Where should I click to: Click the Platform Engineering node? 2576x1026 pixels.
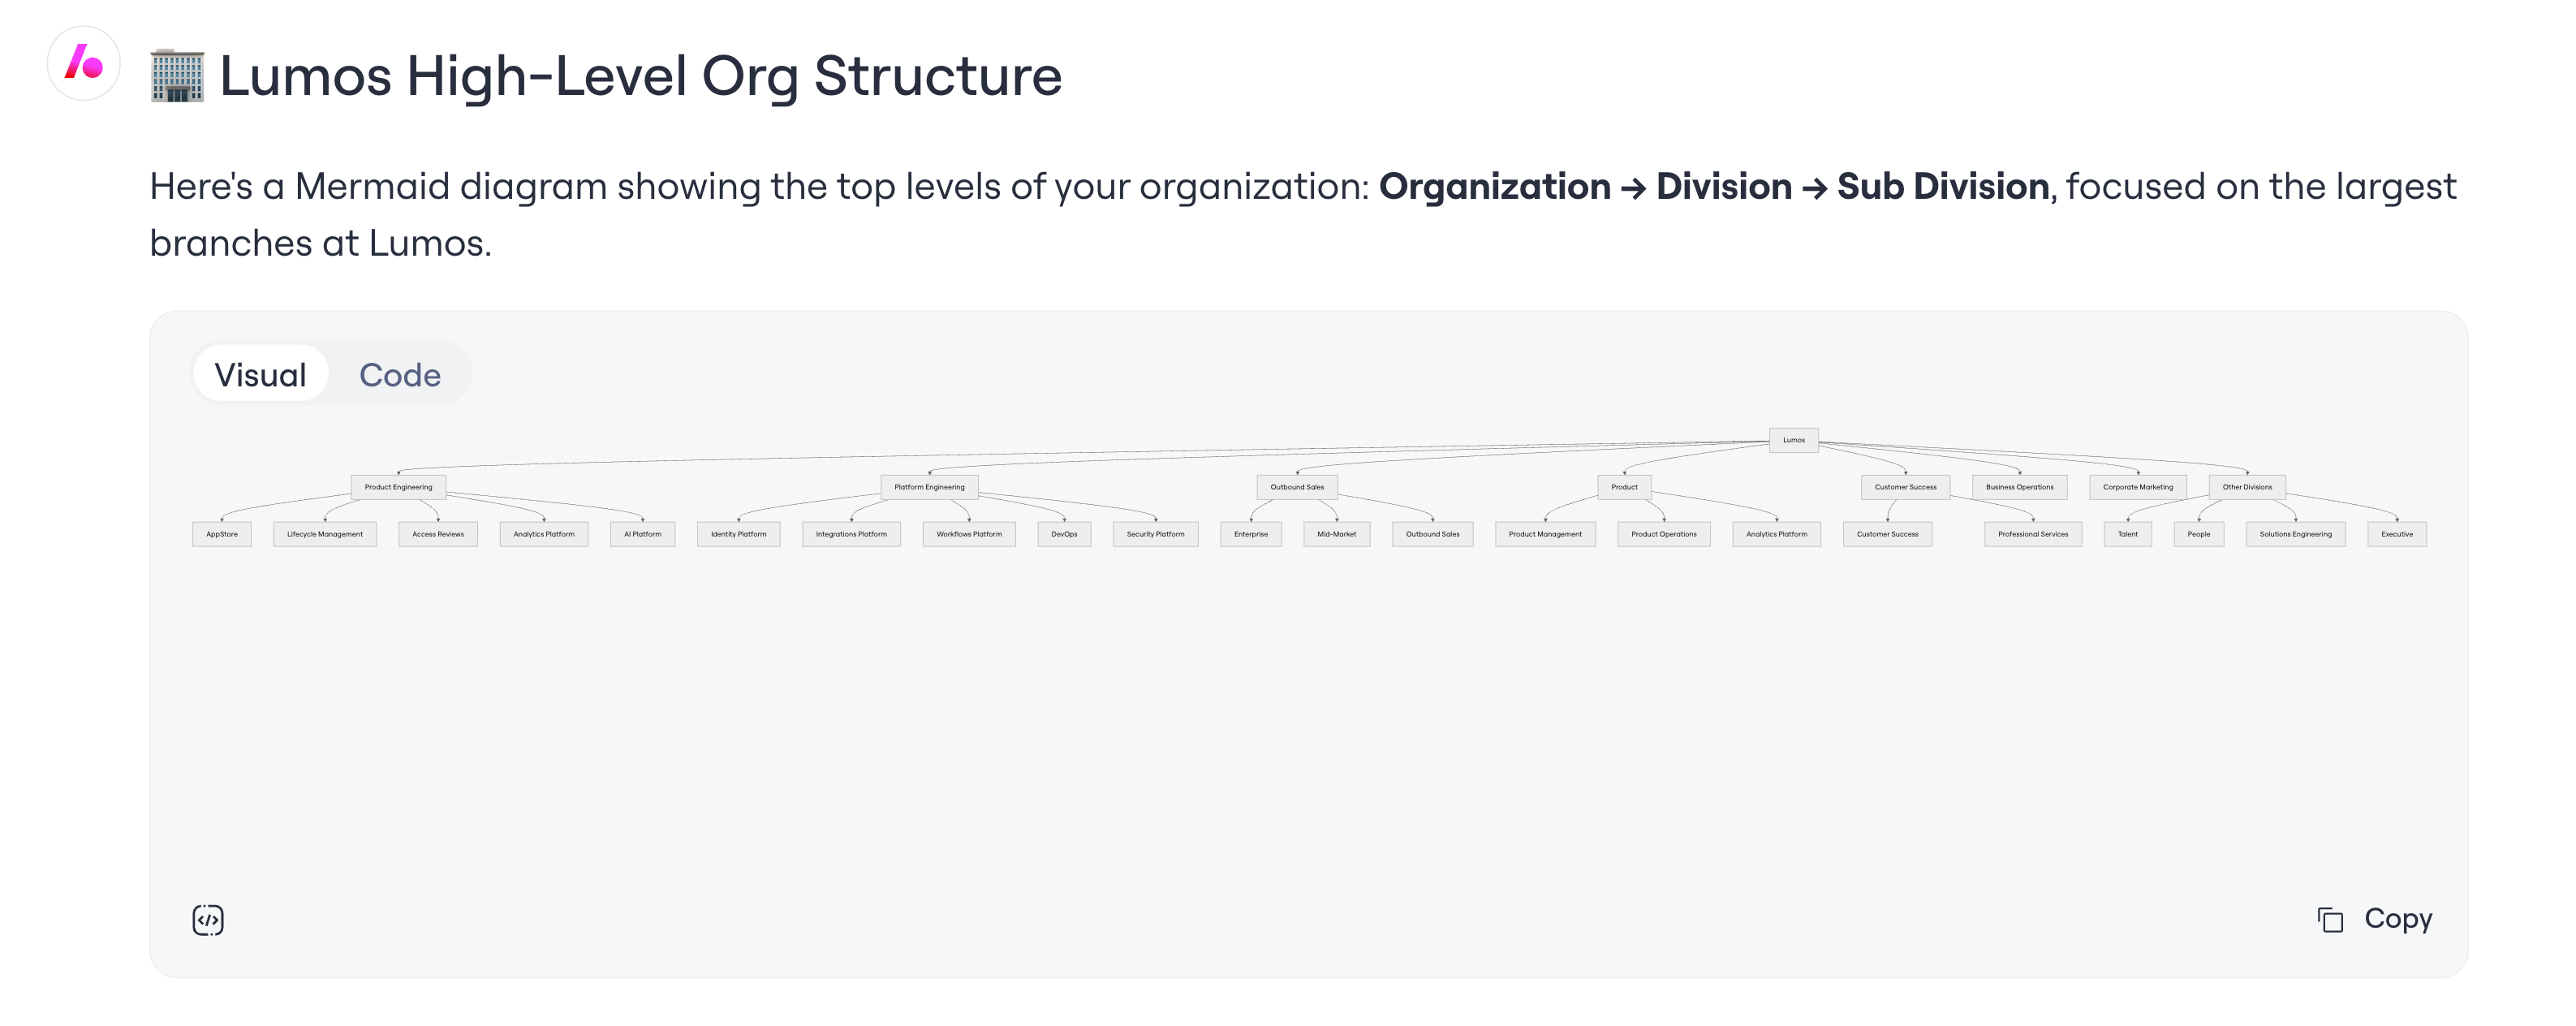point(929,487)
